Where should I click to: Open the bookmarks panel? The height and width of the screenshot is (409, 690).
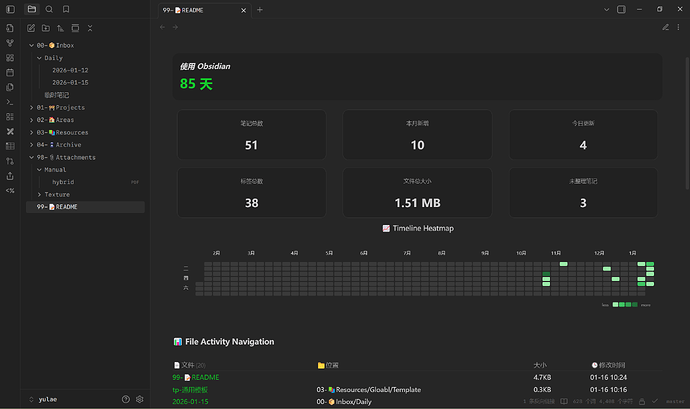point(66,9)
